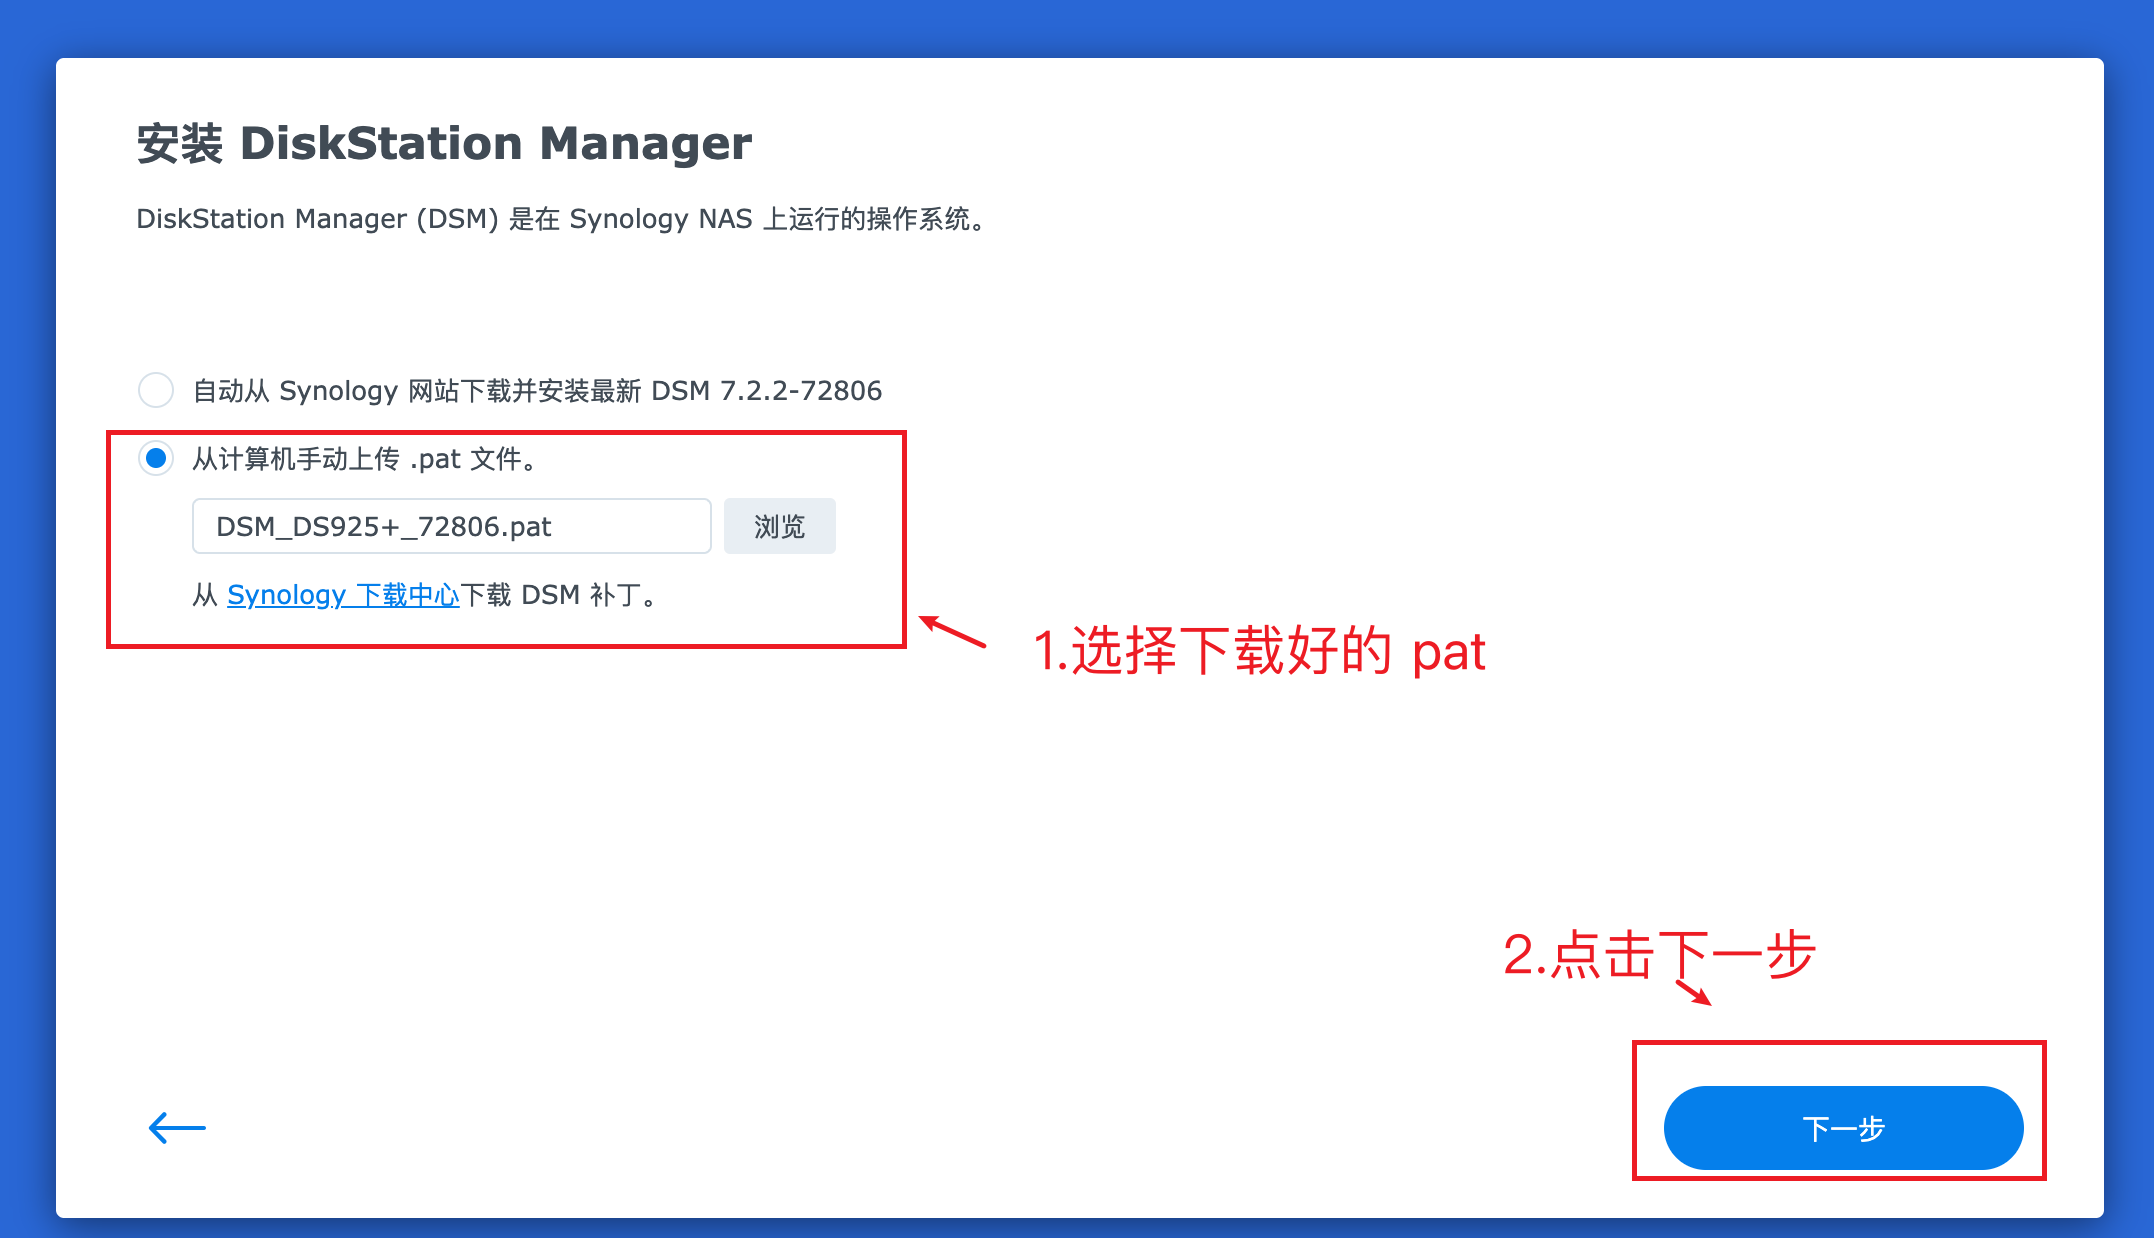
Task: Click the DSM 7.2.2-72806 version text
Action: [x=767, y=390]
